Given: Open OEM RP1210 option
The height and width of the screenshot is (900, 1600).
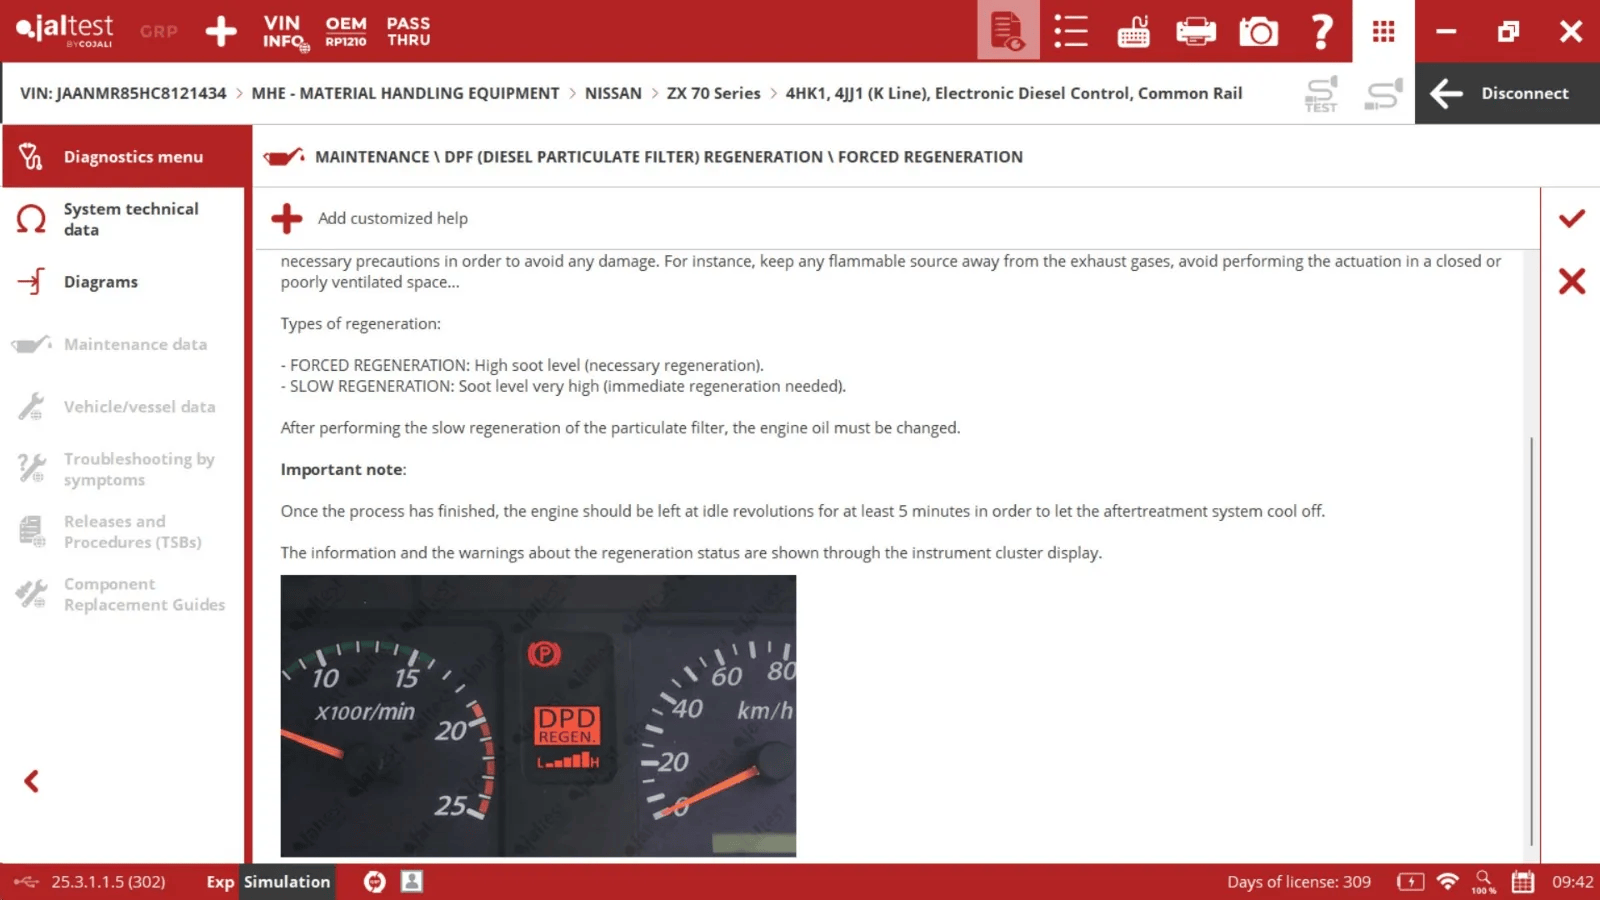Looking at the screenshot, I should click(346, 31).
